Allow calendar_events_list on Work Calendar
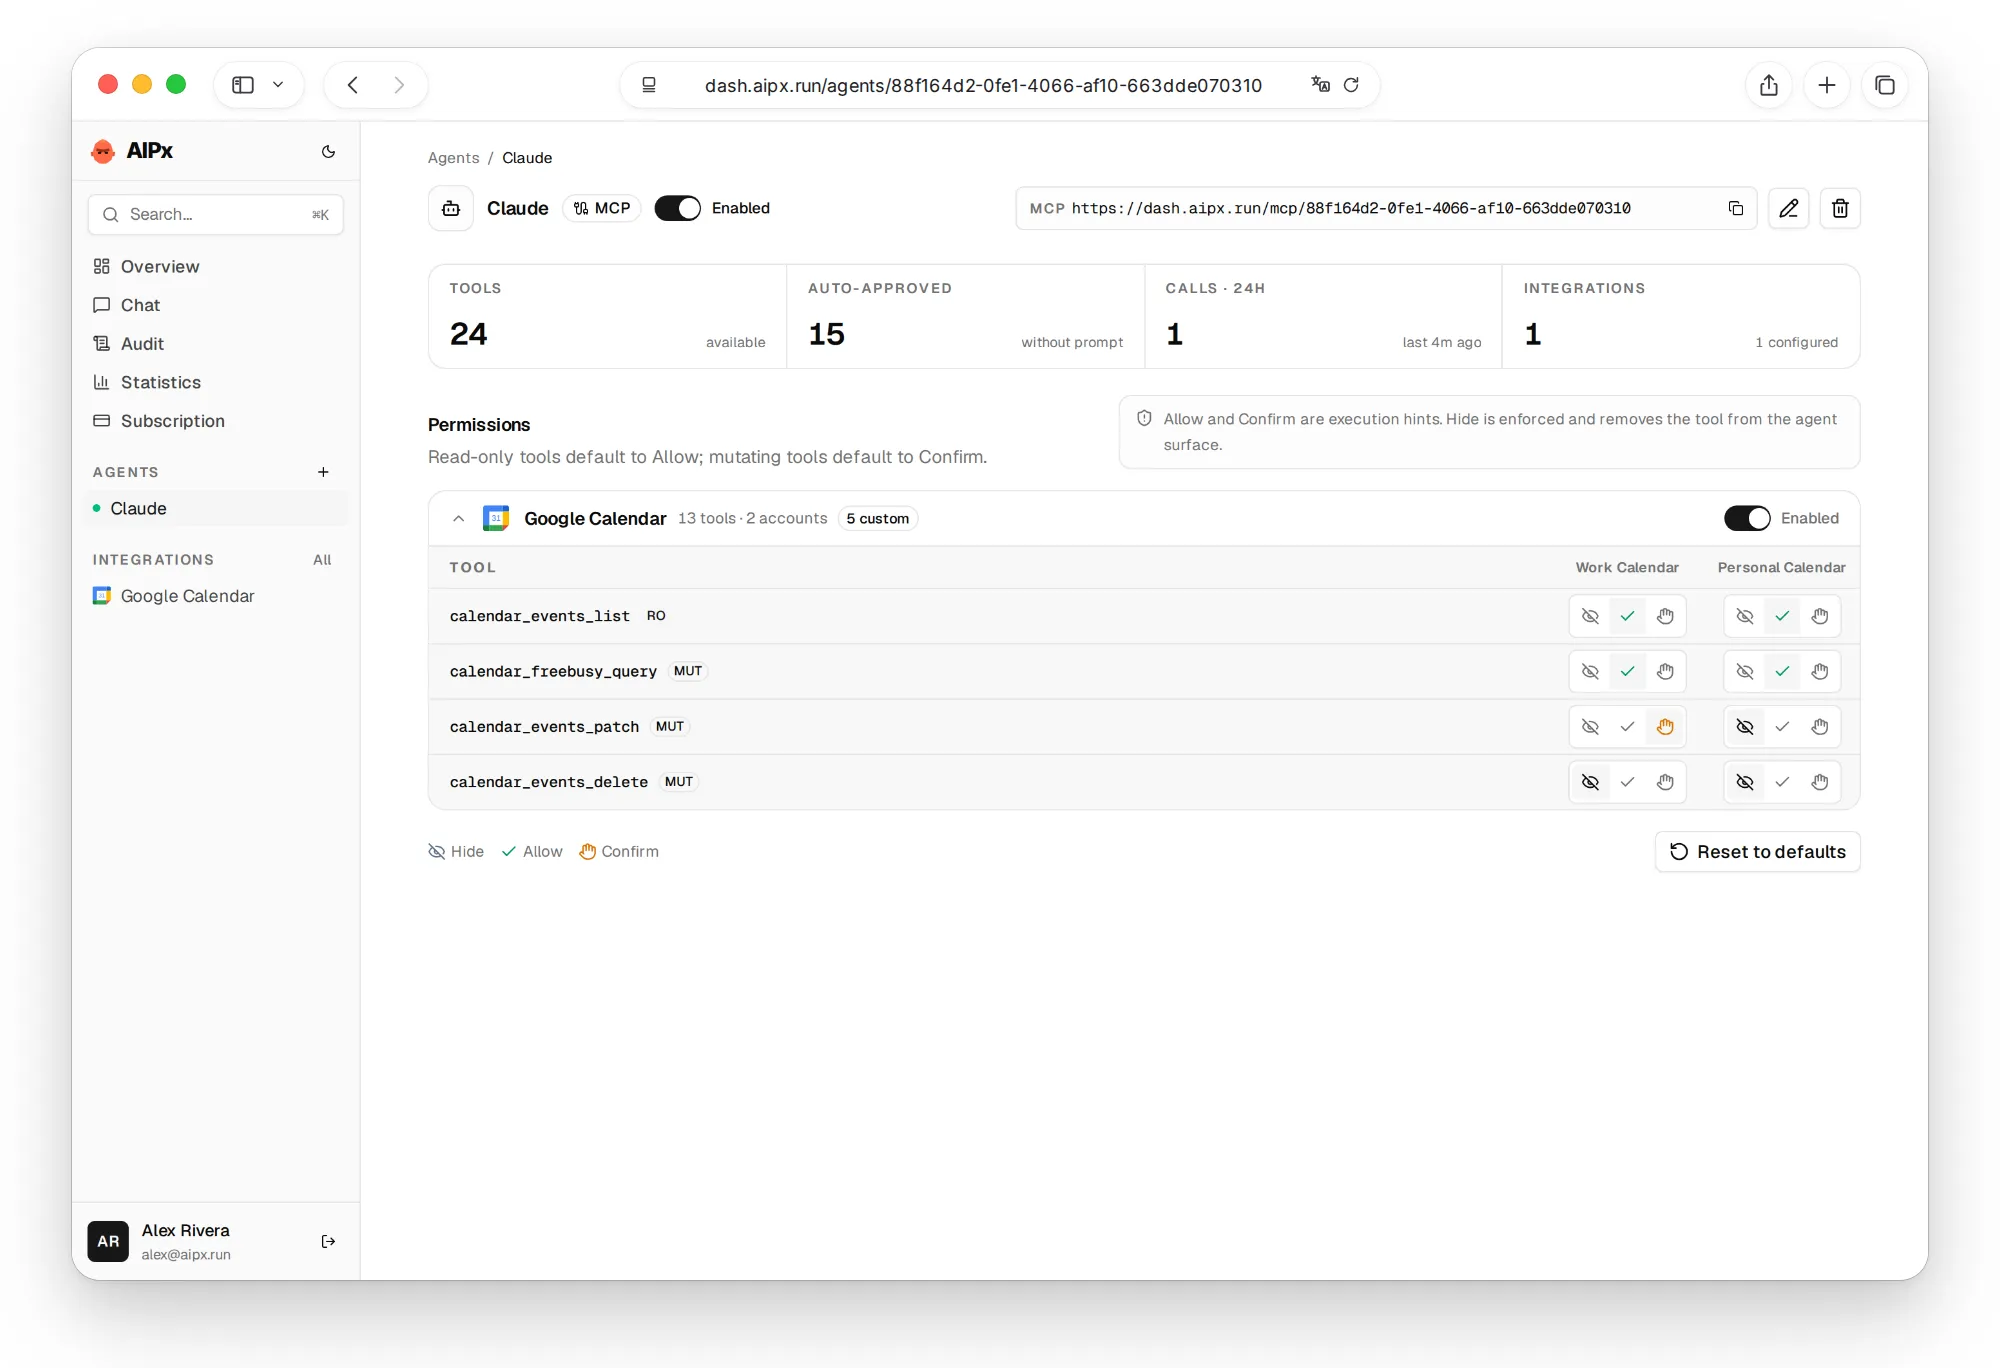The width and height of the screenshot is (2000, 1368). click(1627, 616)
